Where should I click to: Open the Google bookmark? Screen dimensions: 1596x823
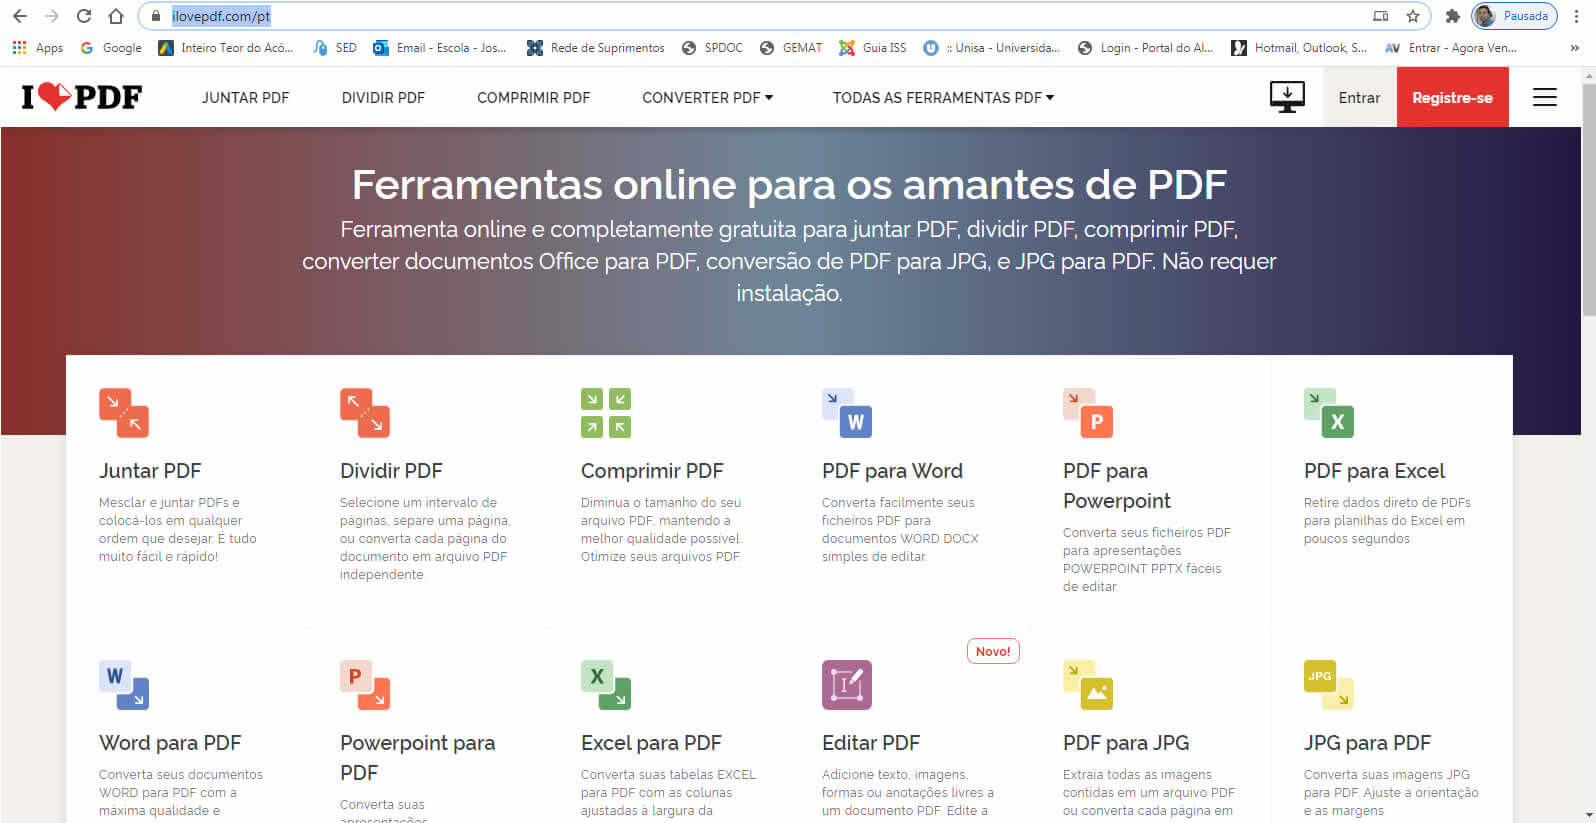[x=111, y=48]
